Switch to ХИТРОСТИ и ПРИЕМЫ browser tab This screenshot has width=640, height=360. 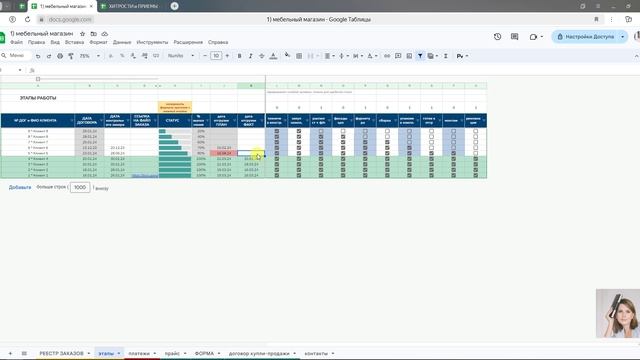coord(133,7)
